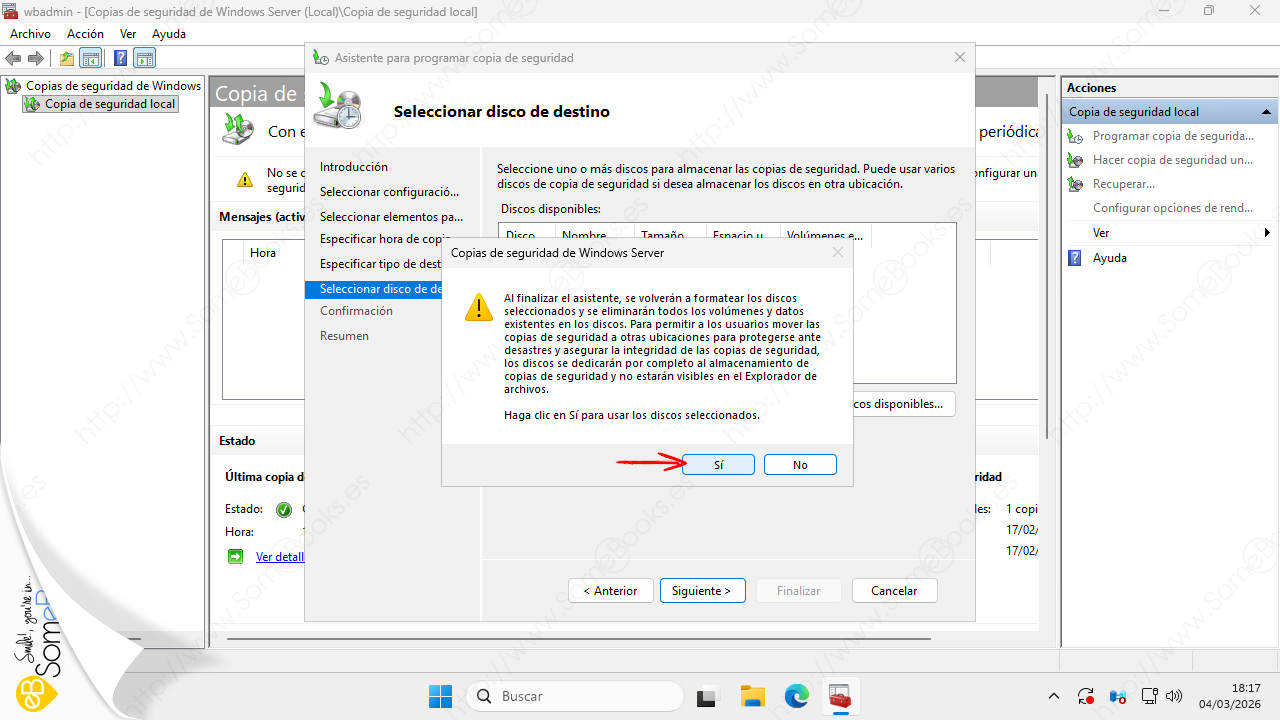Click the back arrow in the toolbar

tap(14, 58)
